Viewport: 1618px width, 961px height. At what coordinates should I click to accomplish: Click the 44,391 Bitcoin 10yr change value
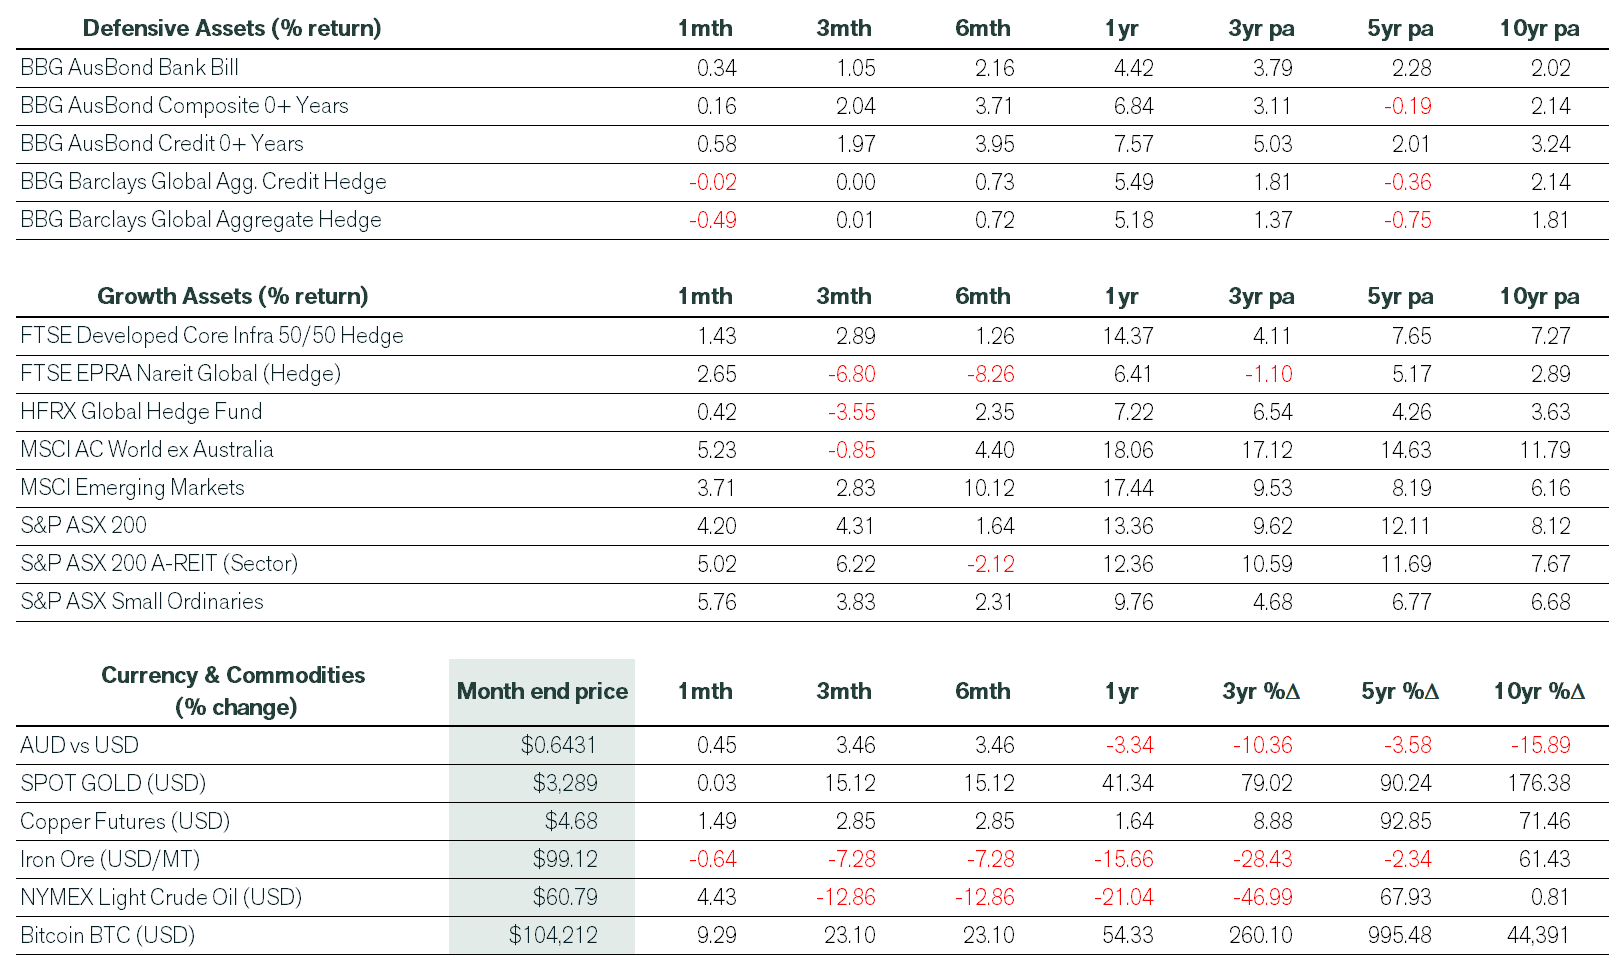point(1538,935)
